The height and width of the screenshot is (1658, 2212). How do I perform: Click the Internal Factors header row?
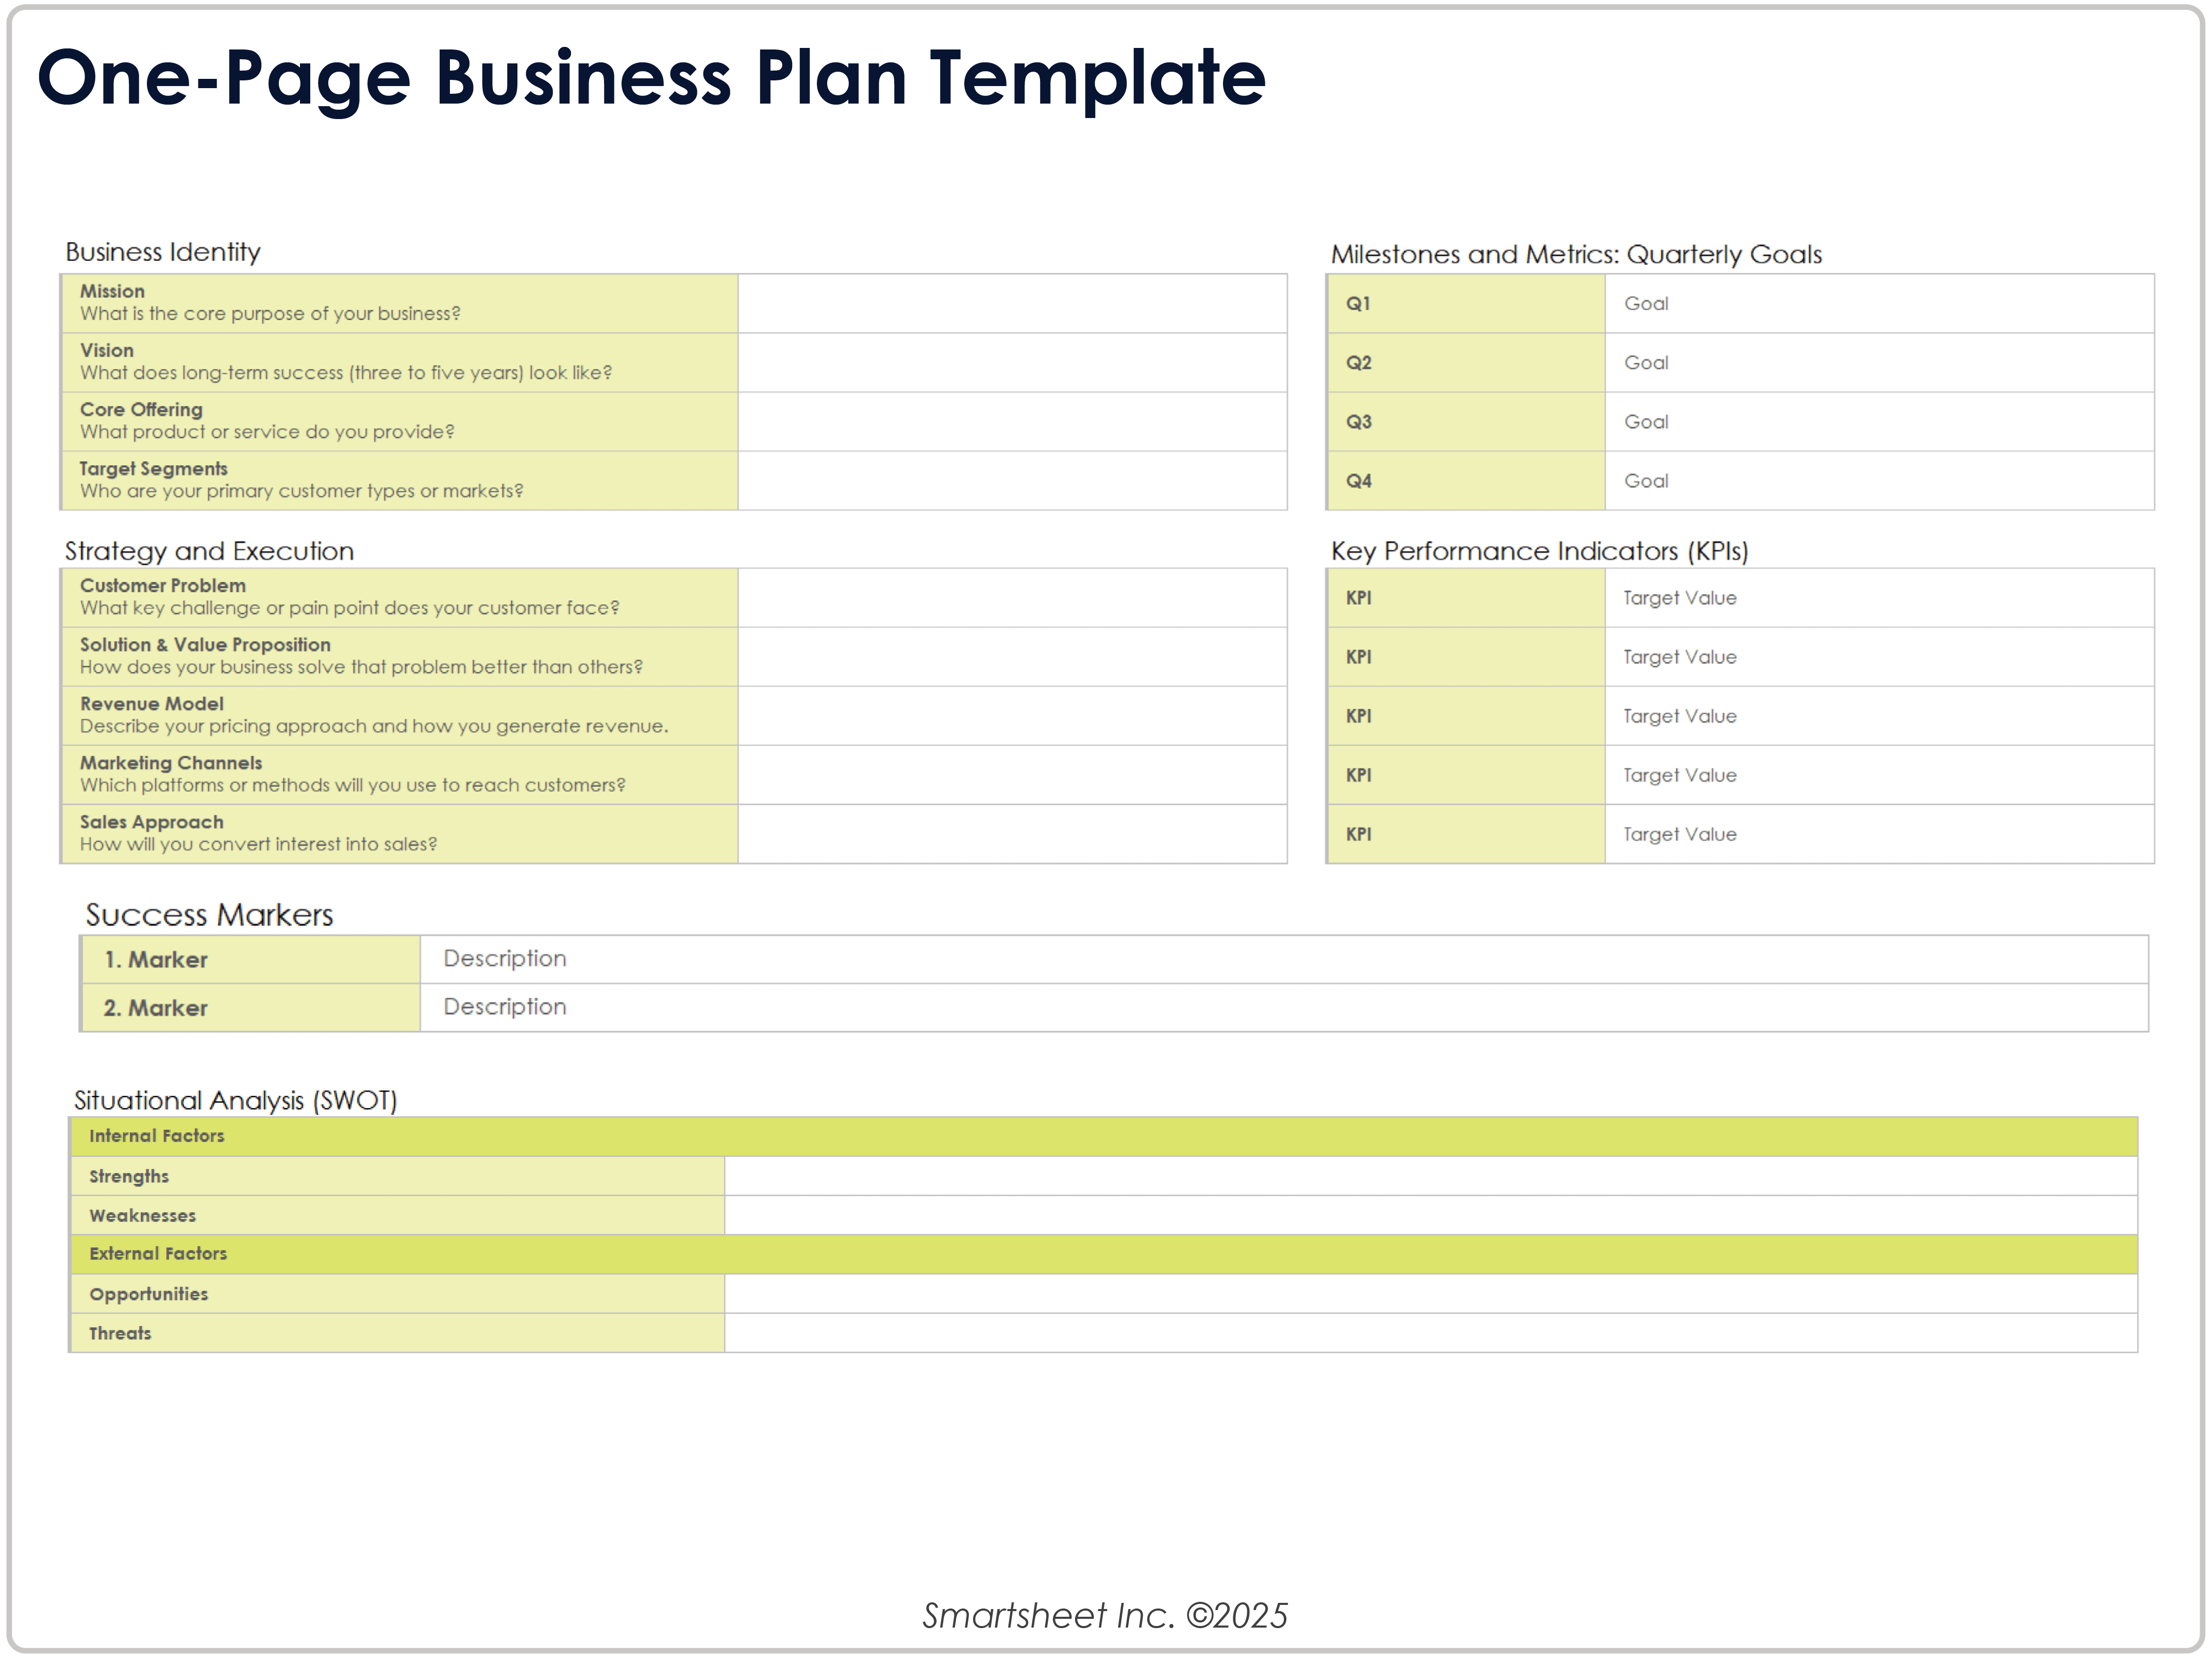click(x=1102, y=1136)
